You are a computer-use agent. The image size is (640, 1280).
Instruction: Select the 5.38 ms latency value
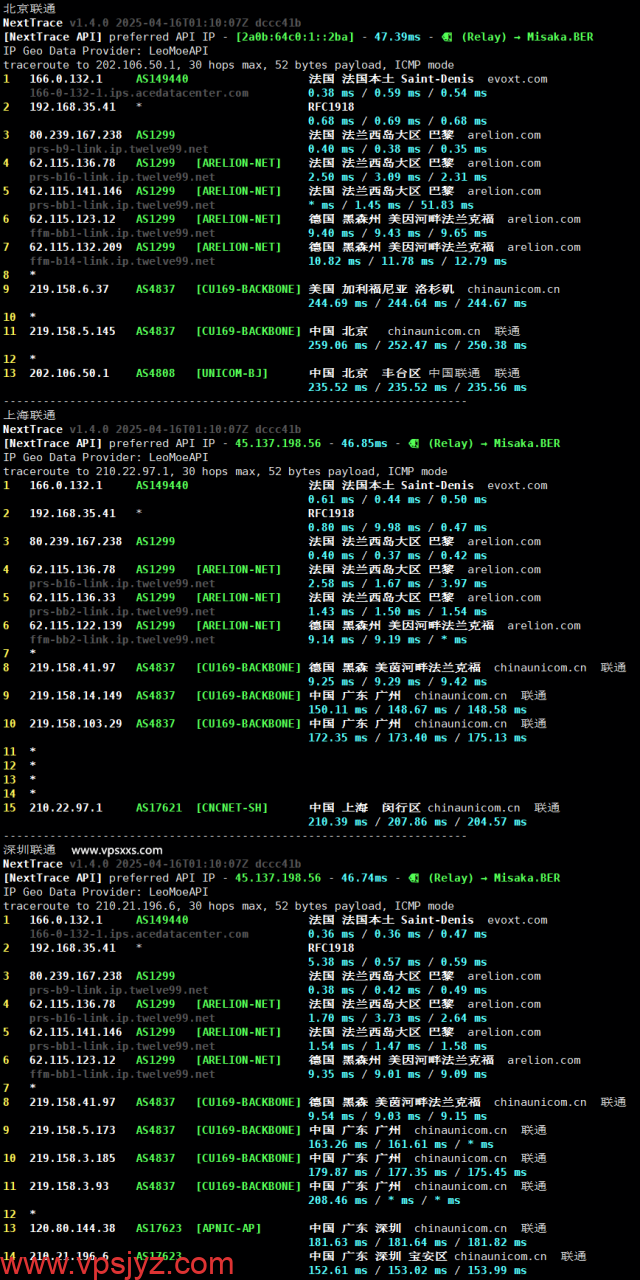click(328, 962)
